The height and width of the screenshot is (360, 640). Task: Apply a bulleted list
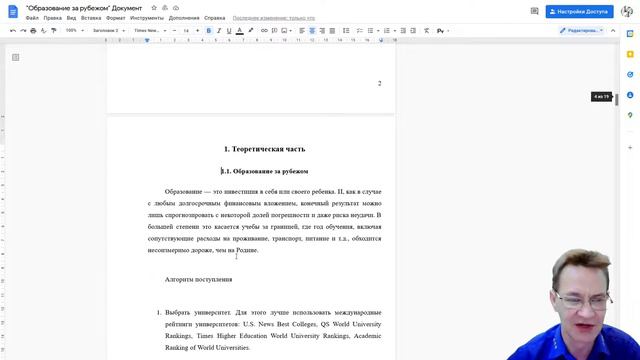(370, 31)
